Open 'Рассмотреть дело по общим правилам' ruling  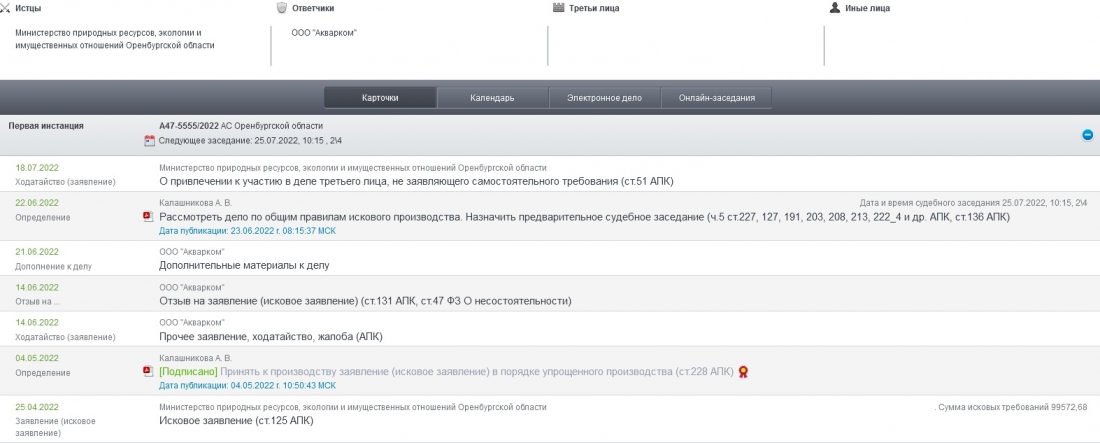[584, 217]
